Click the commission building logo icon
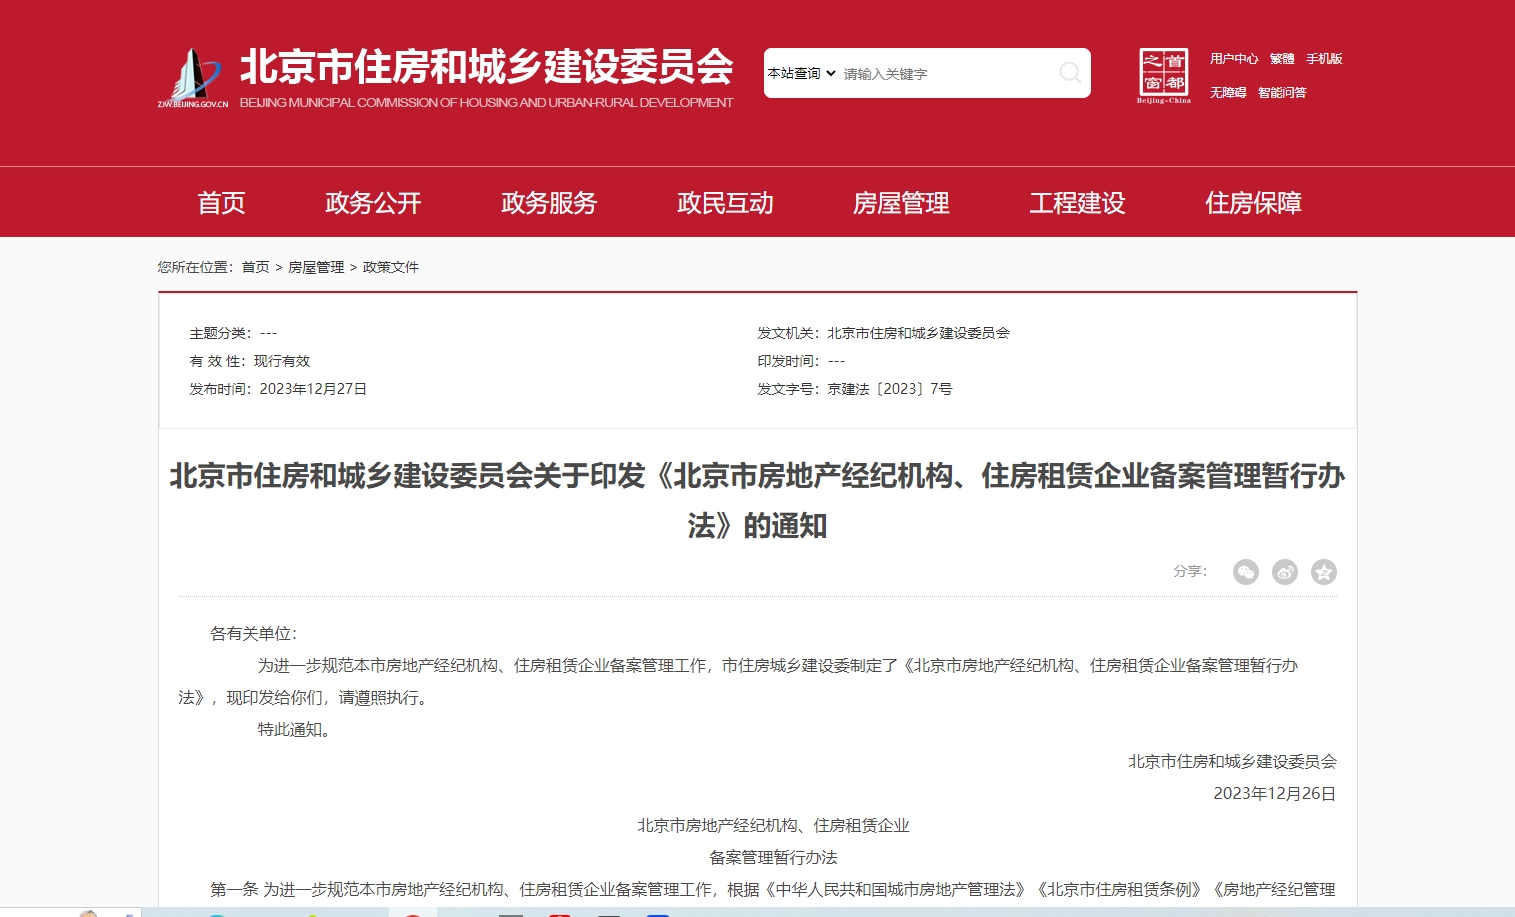 [194, 77]
